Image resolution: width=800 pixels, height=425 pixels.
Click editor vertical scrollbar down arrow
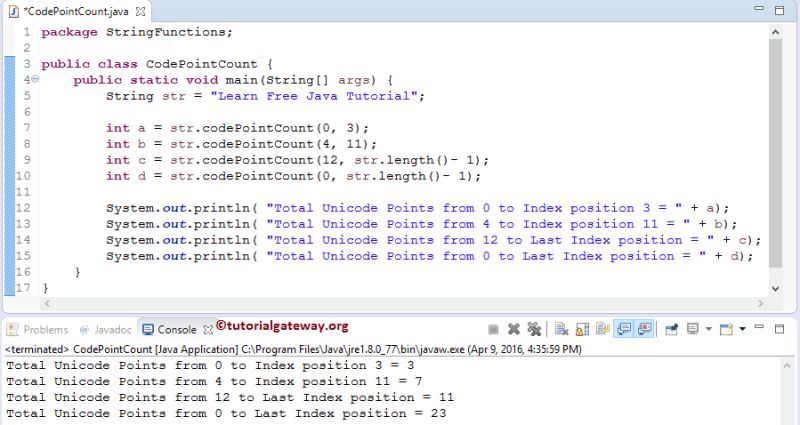pyautogui.click(x=776, y=289)
